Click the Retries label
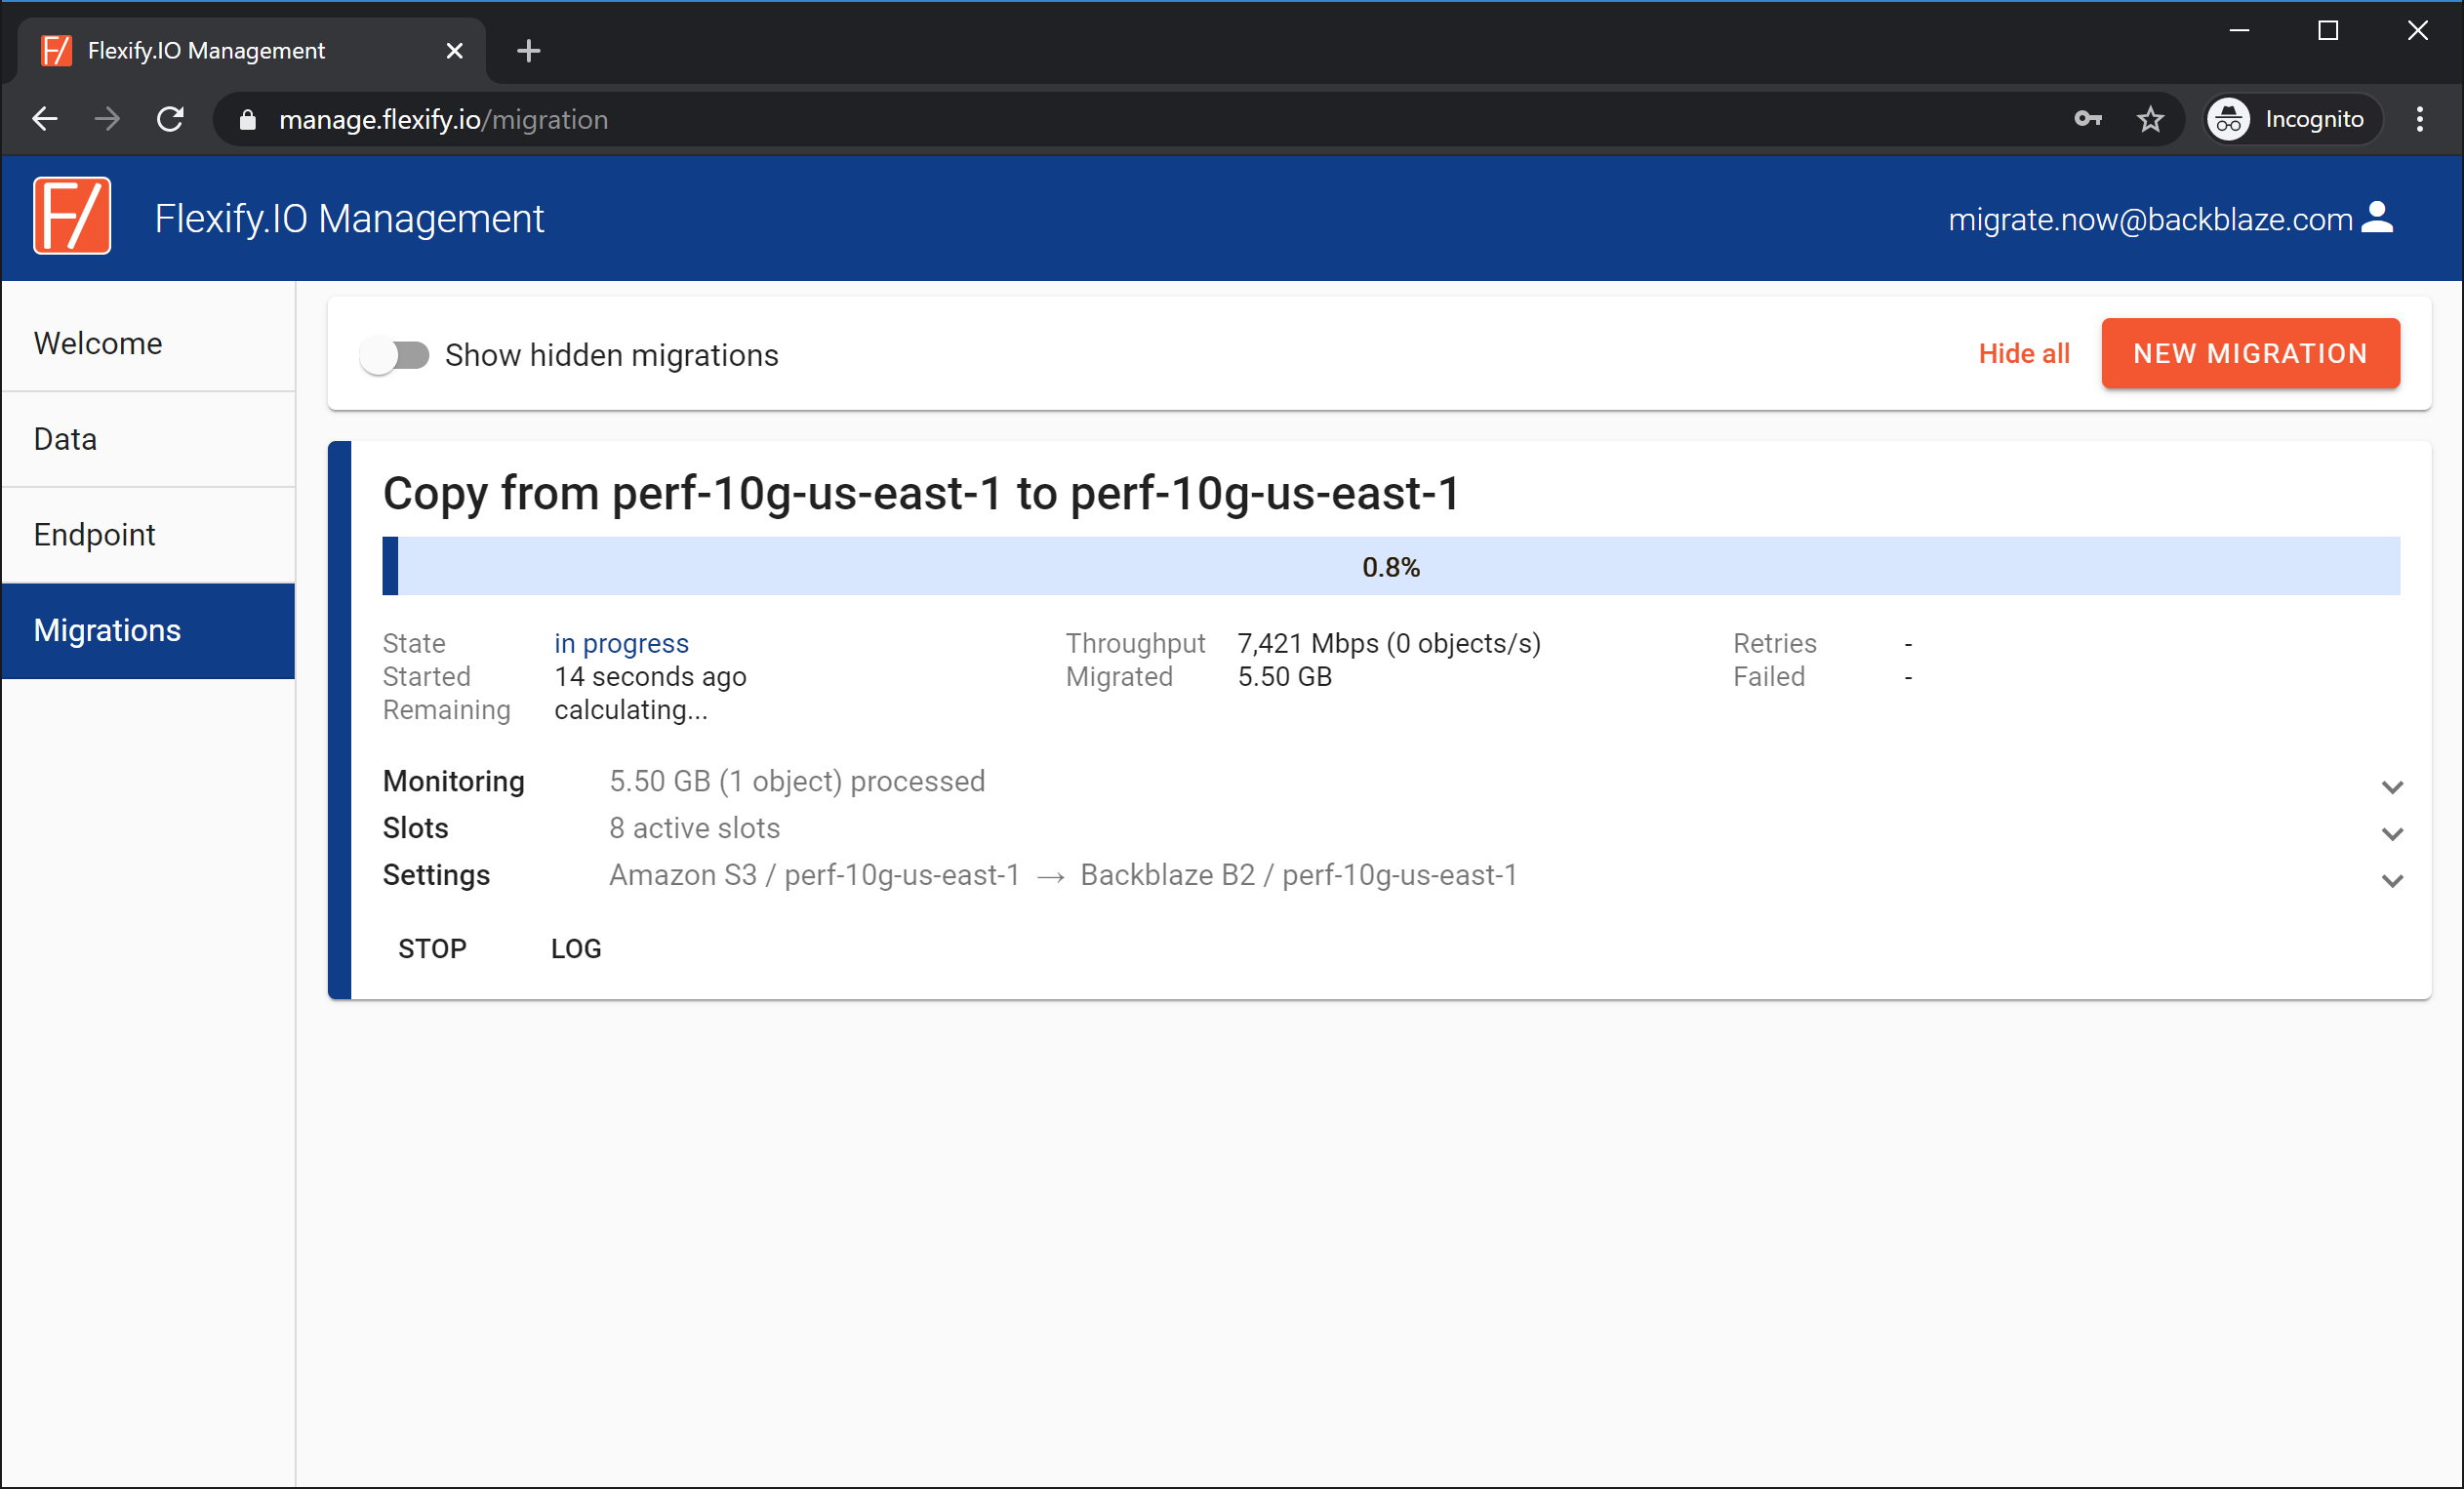The height and width of the screenshot is (1489, 2464). point(1775,643)
